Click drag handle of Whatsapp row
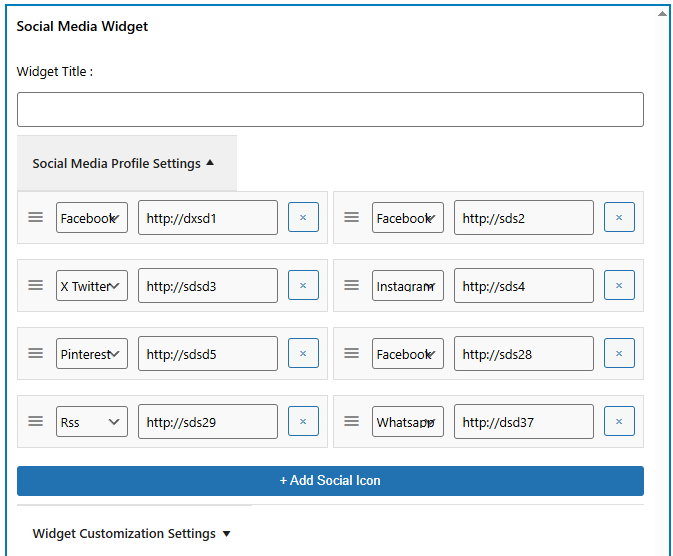Screen dimensions: 673x556 pos(351,422)
